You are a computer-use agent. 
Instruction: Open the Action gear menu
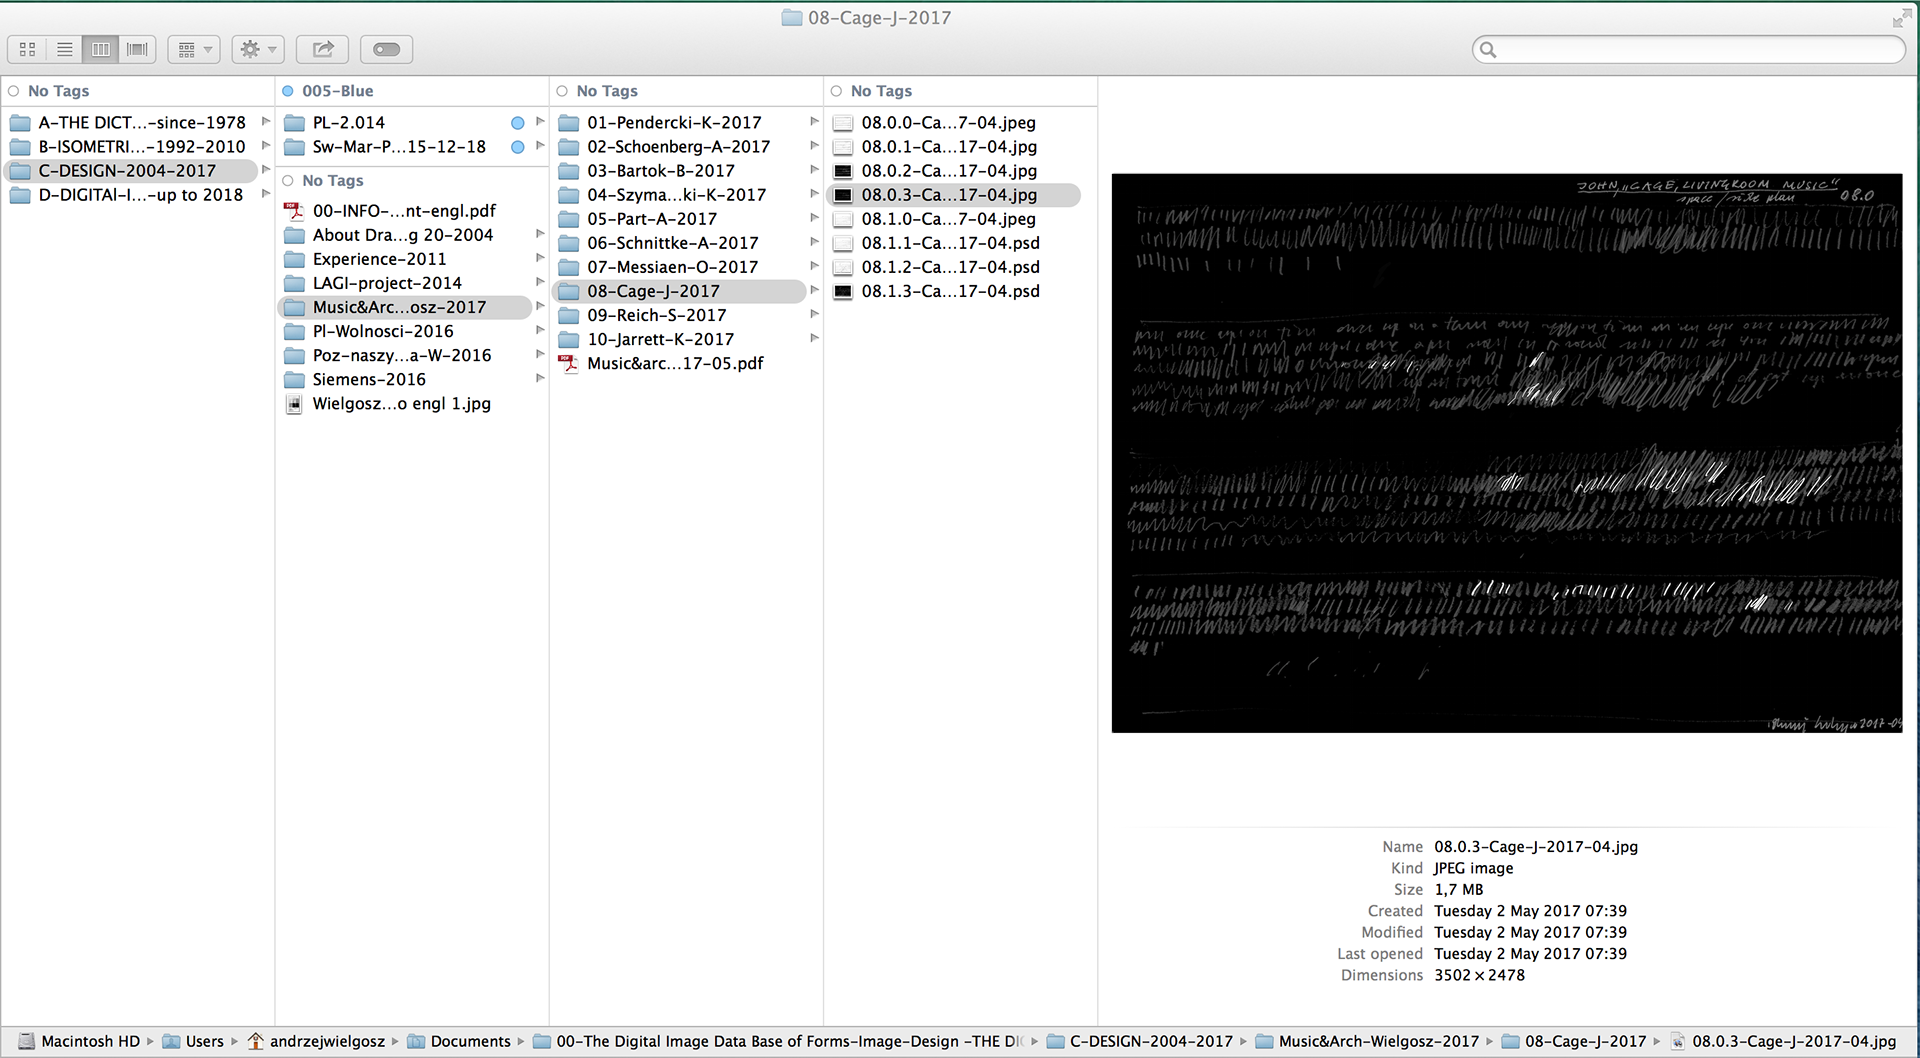[258, 49]
